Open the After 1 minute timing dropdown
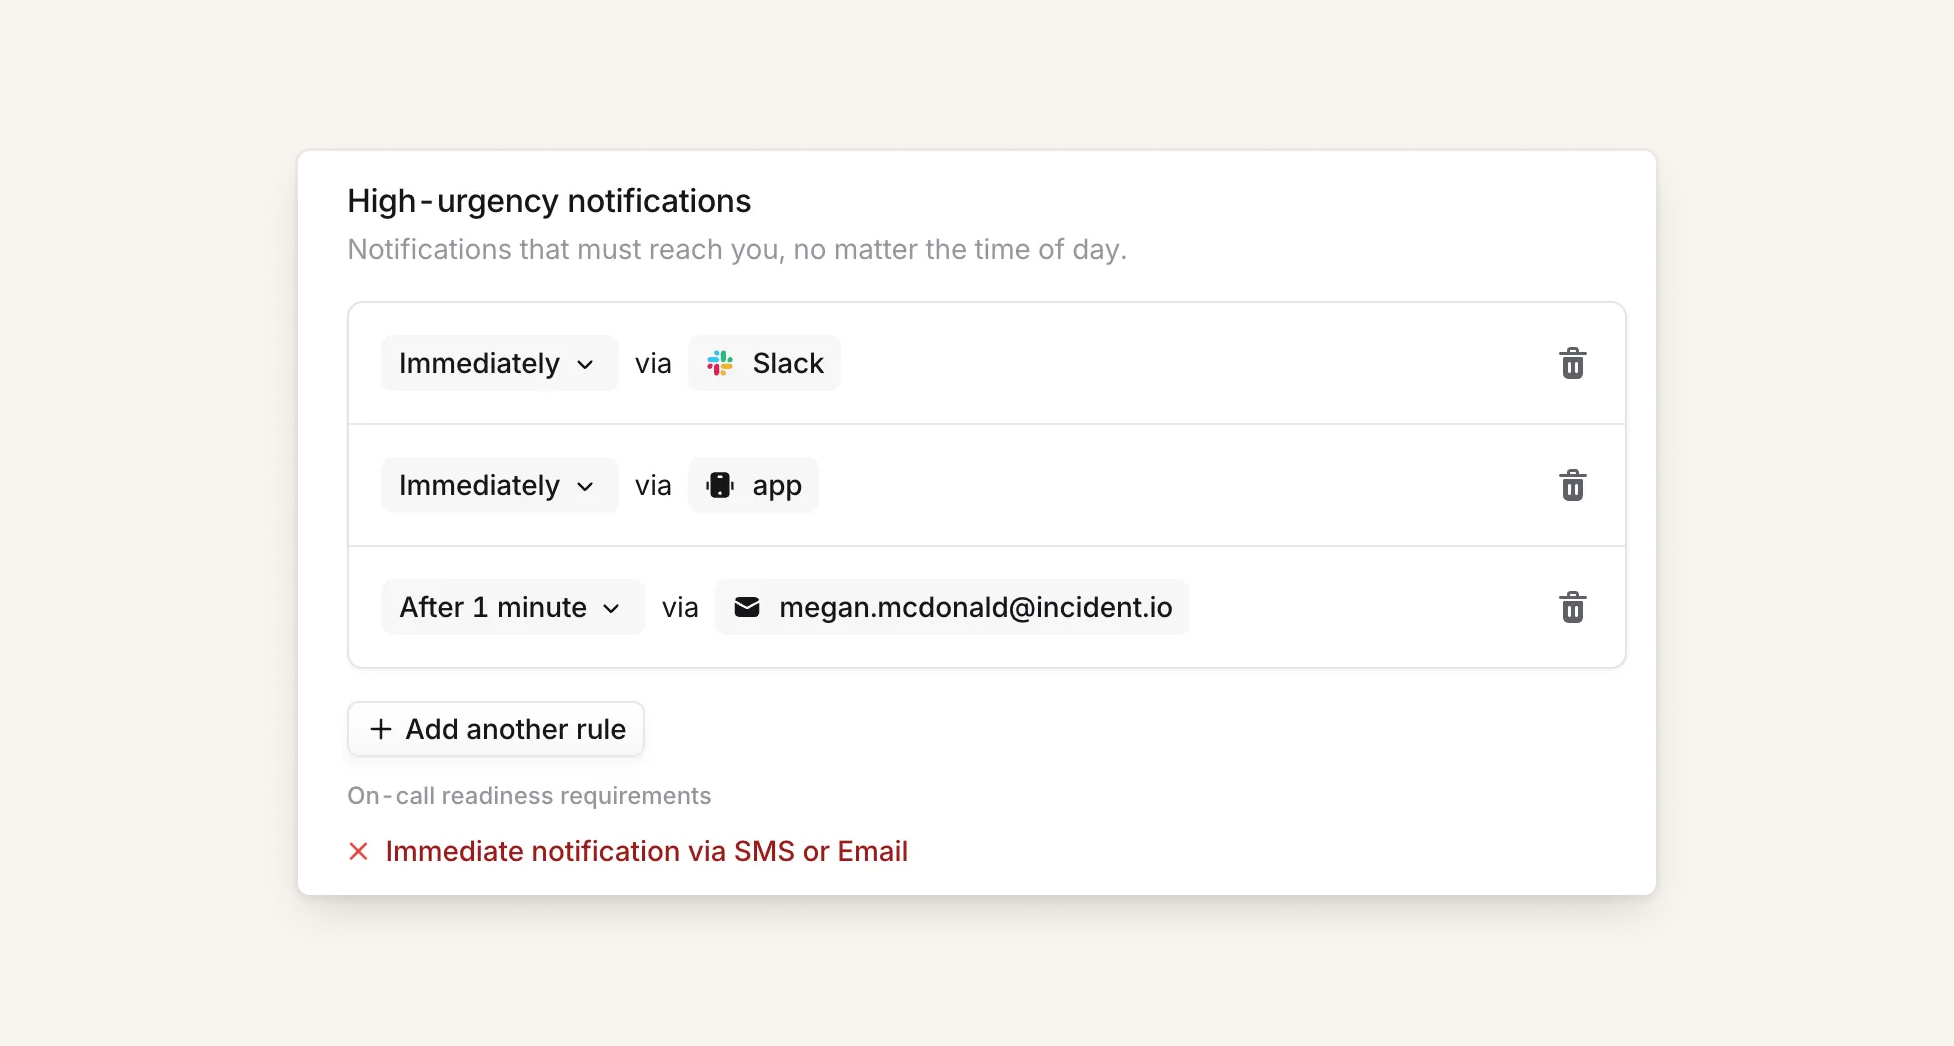The image size is (1954, 1046). click(511, 607)
